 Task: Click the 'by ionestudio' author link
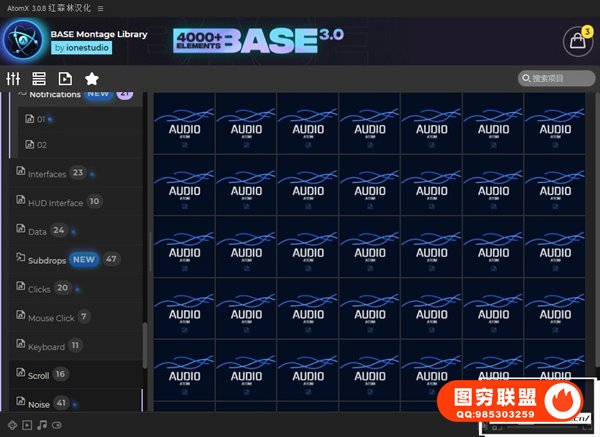(x=82, y=48)
